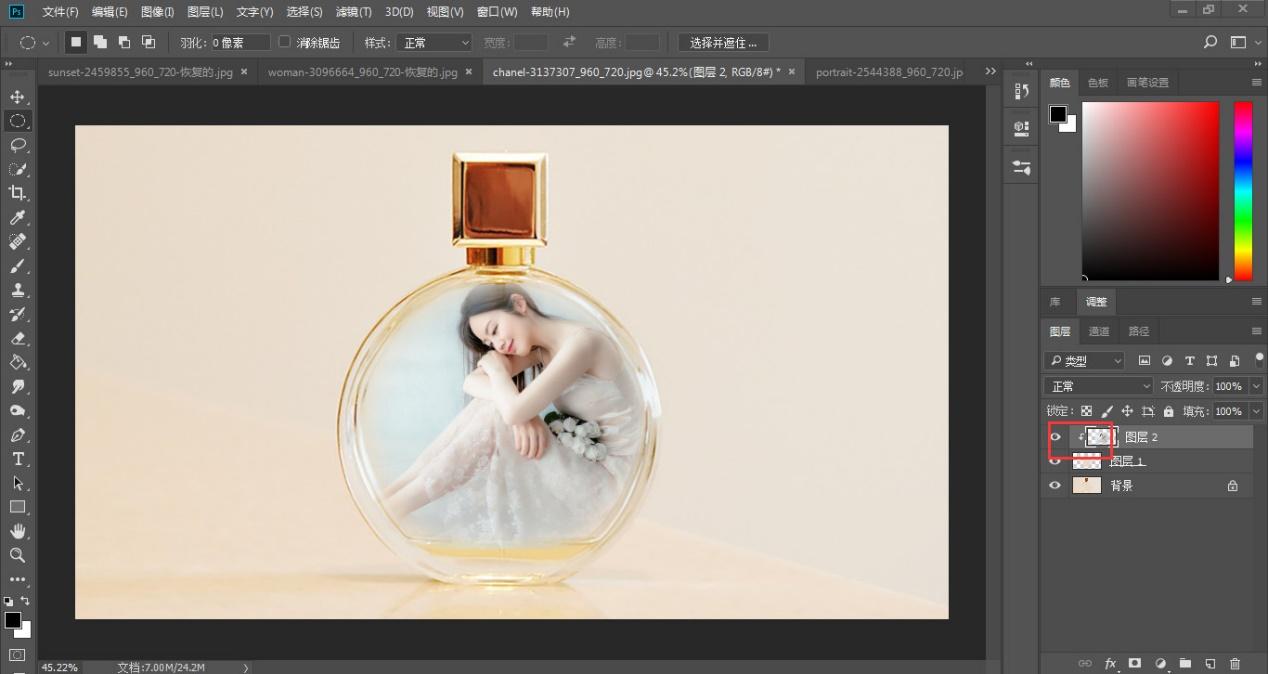Select the Hand tool
This screenshot has height=674, width=1268.
point(17,531)
